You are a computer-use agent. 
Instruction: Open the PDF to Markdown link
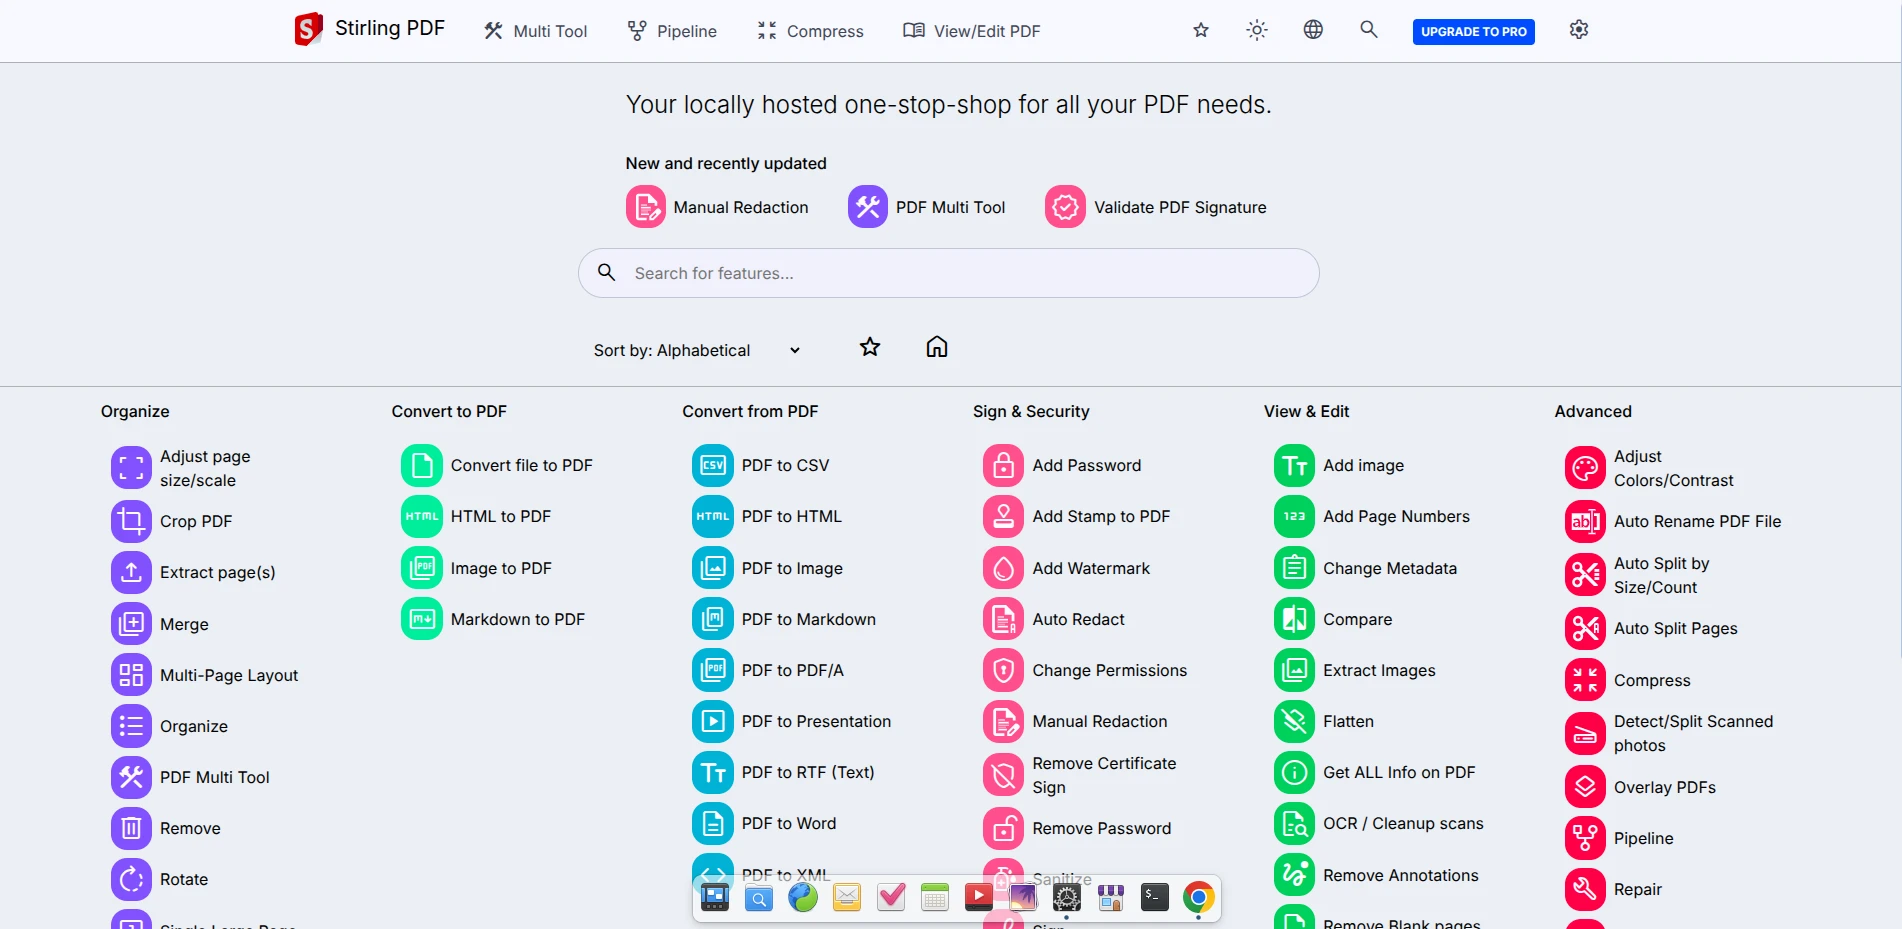pyautogui.click(x=808, y=619)
